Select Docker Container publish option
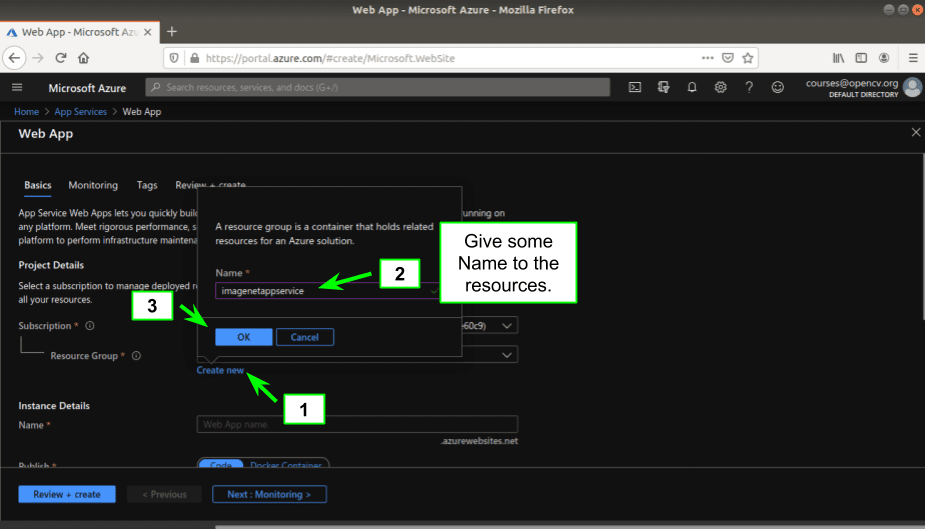This screenshot has height=529, width=925. (286, 464)
